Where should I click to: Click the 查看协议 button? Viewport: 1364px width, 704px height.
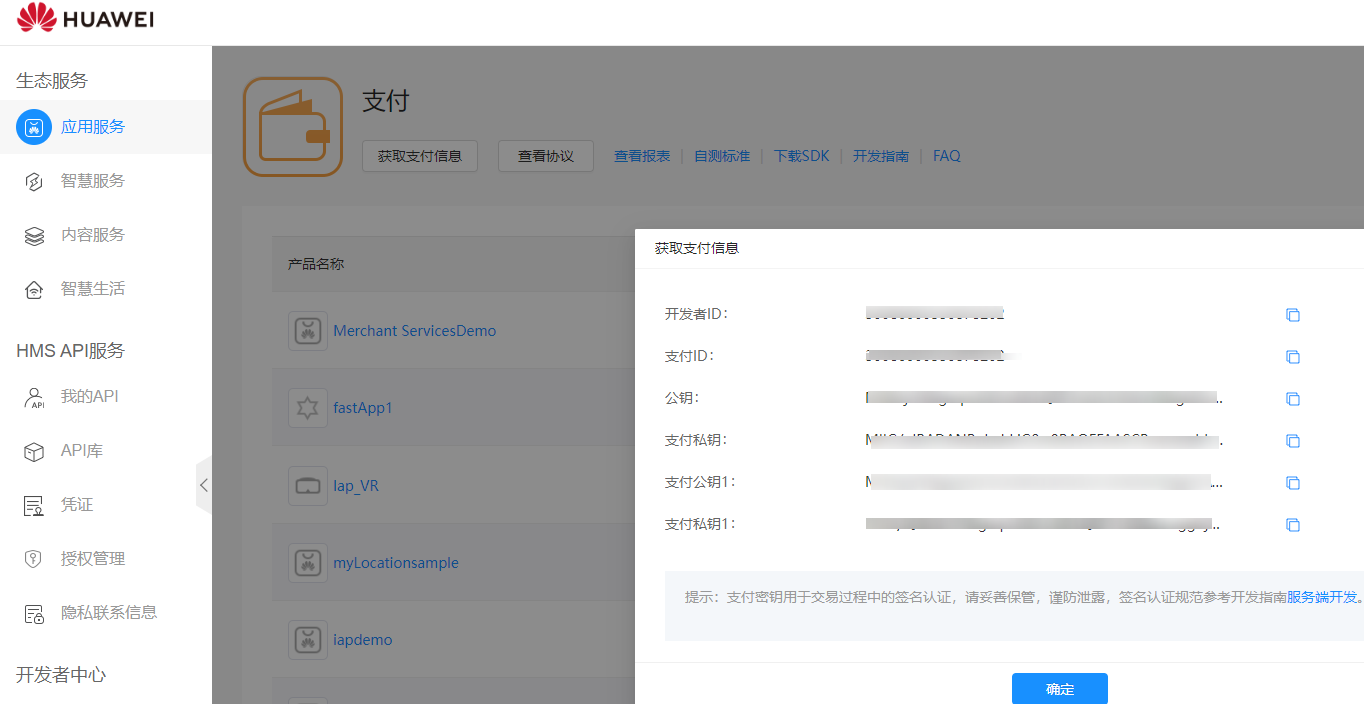pyautogui.click(x=546, y=156)
